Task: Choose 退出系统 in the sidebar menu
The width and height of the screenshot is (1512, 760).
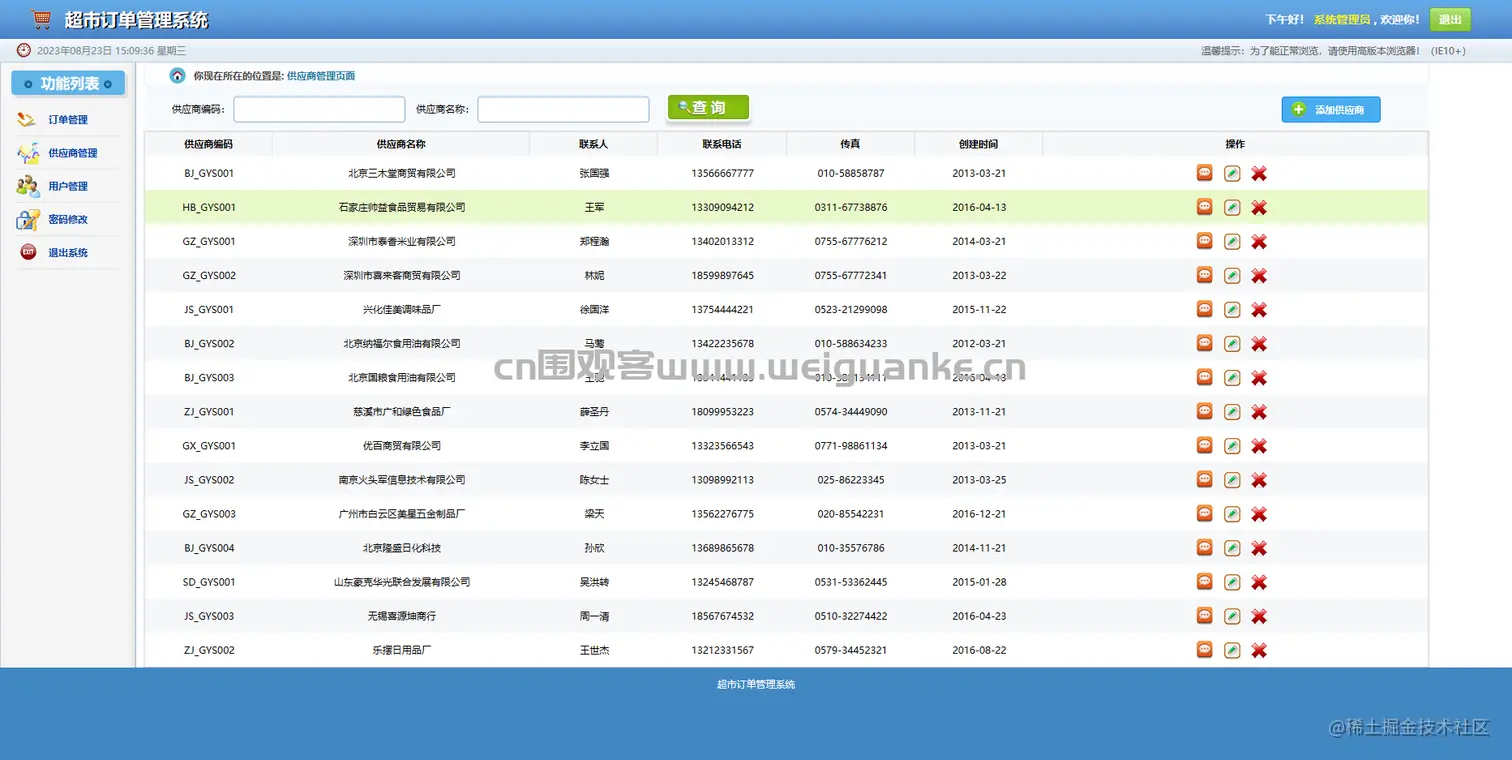Action: (68, 252)
